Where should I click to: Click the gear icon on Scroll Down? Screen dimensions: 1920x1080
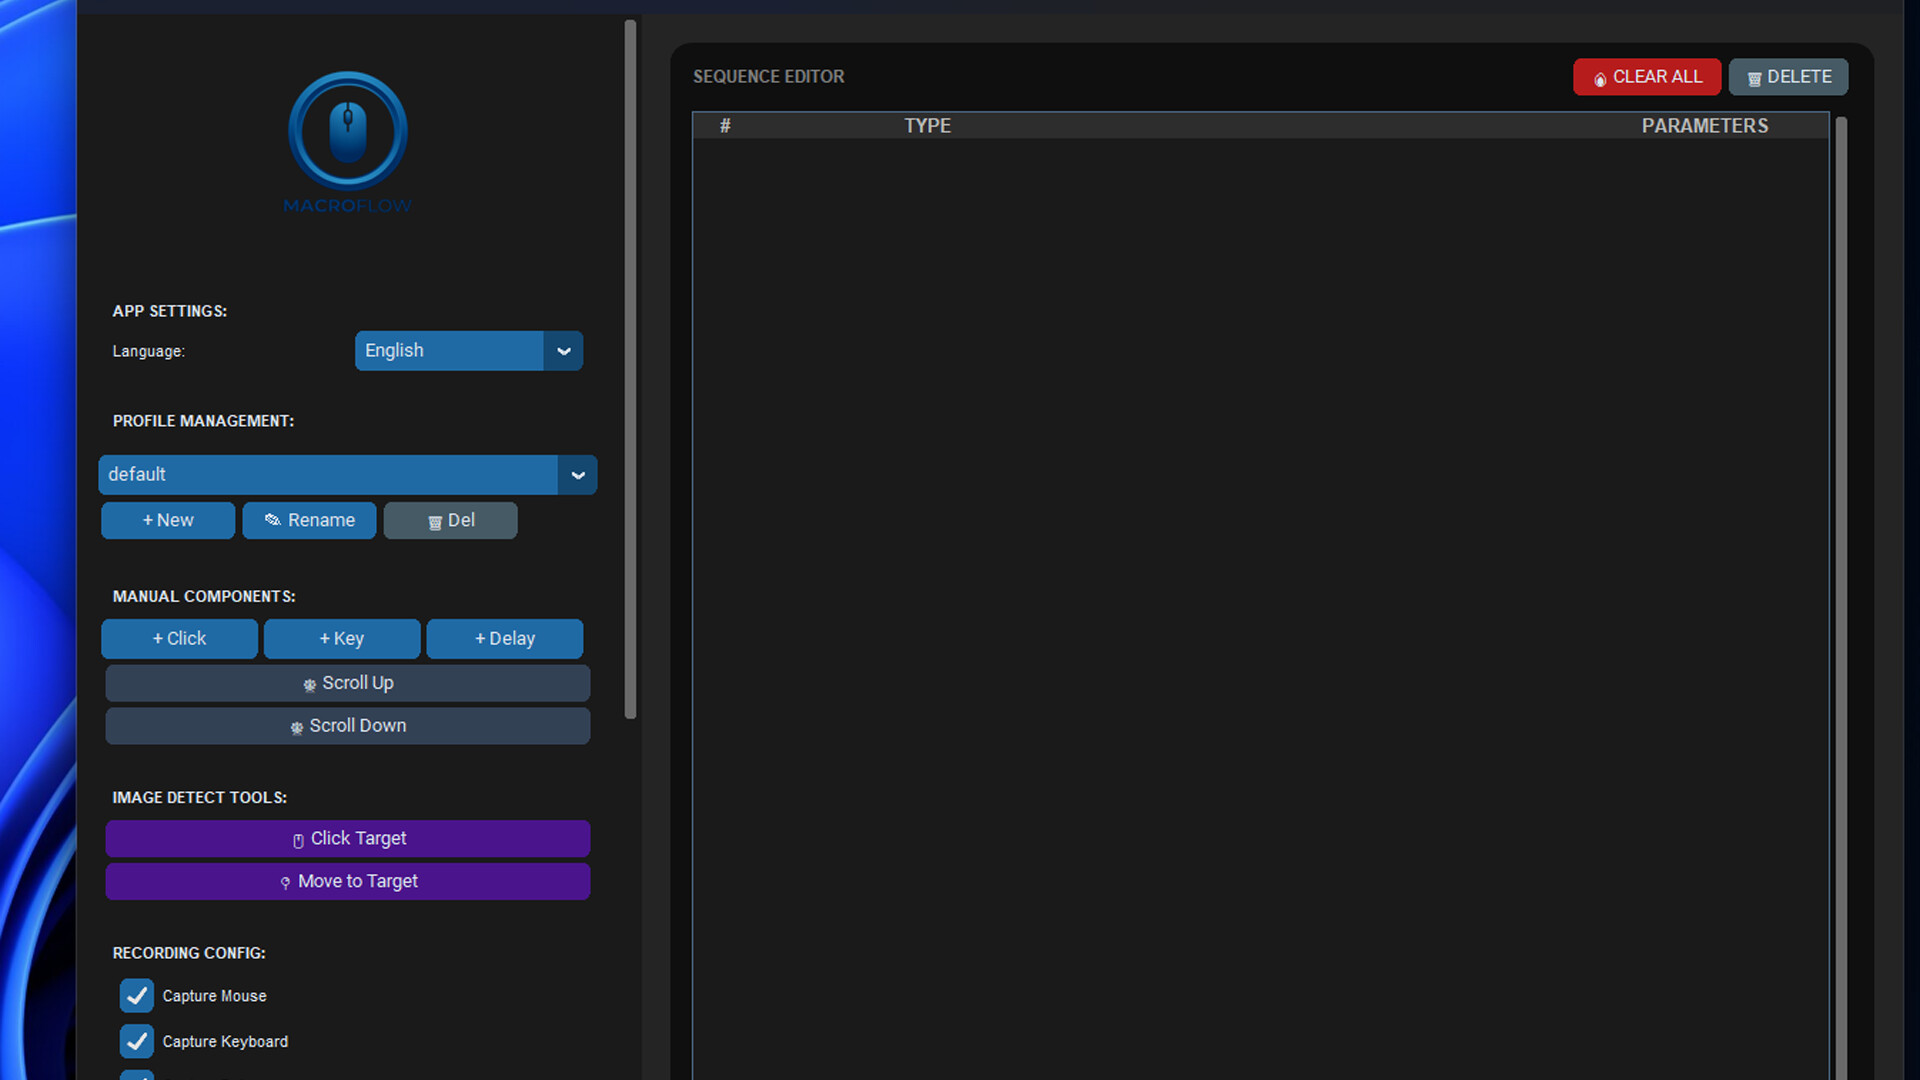pyautogui.click(x=296, y=727)
